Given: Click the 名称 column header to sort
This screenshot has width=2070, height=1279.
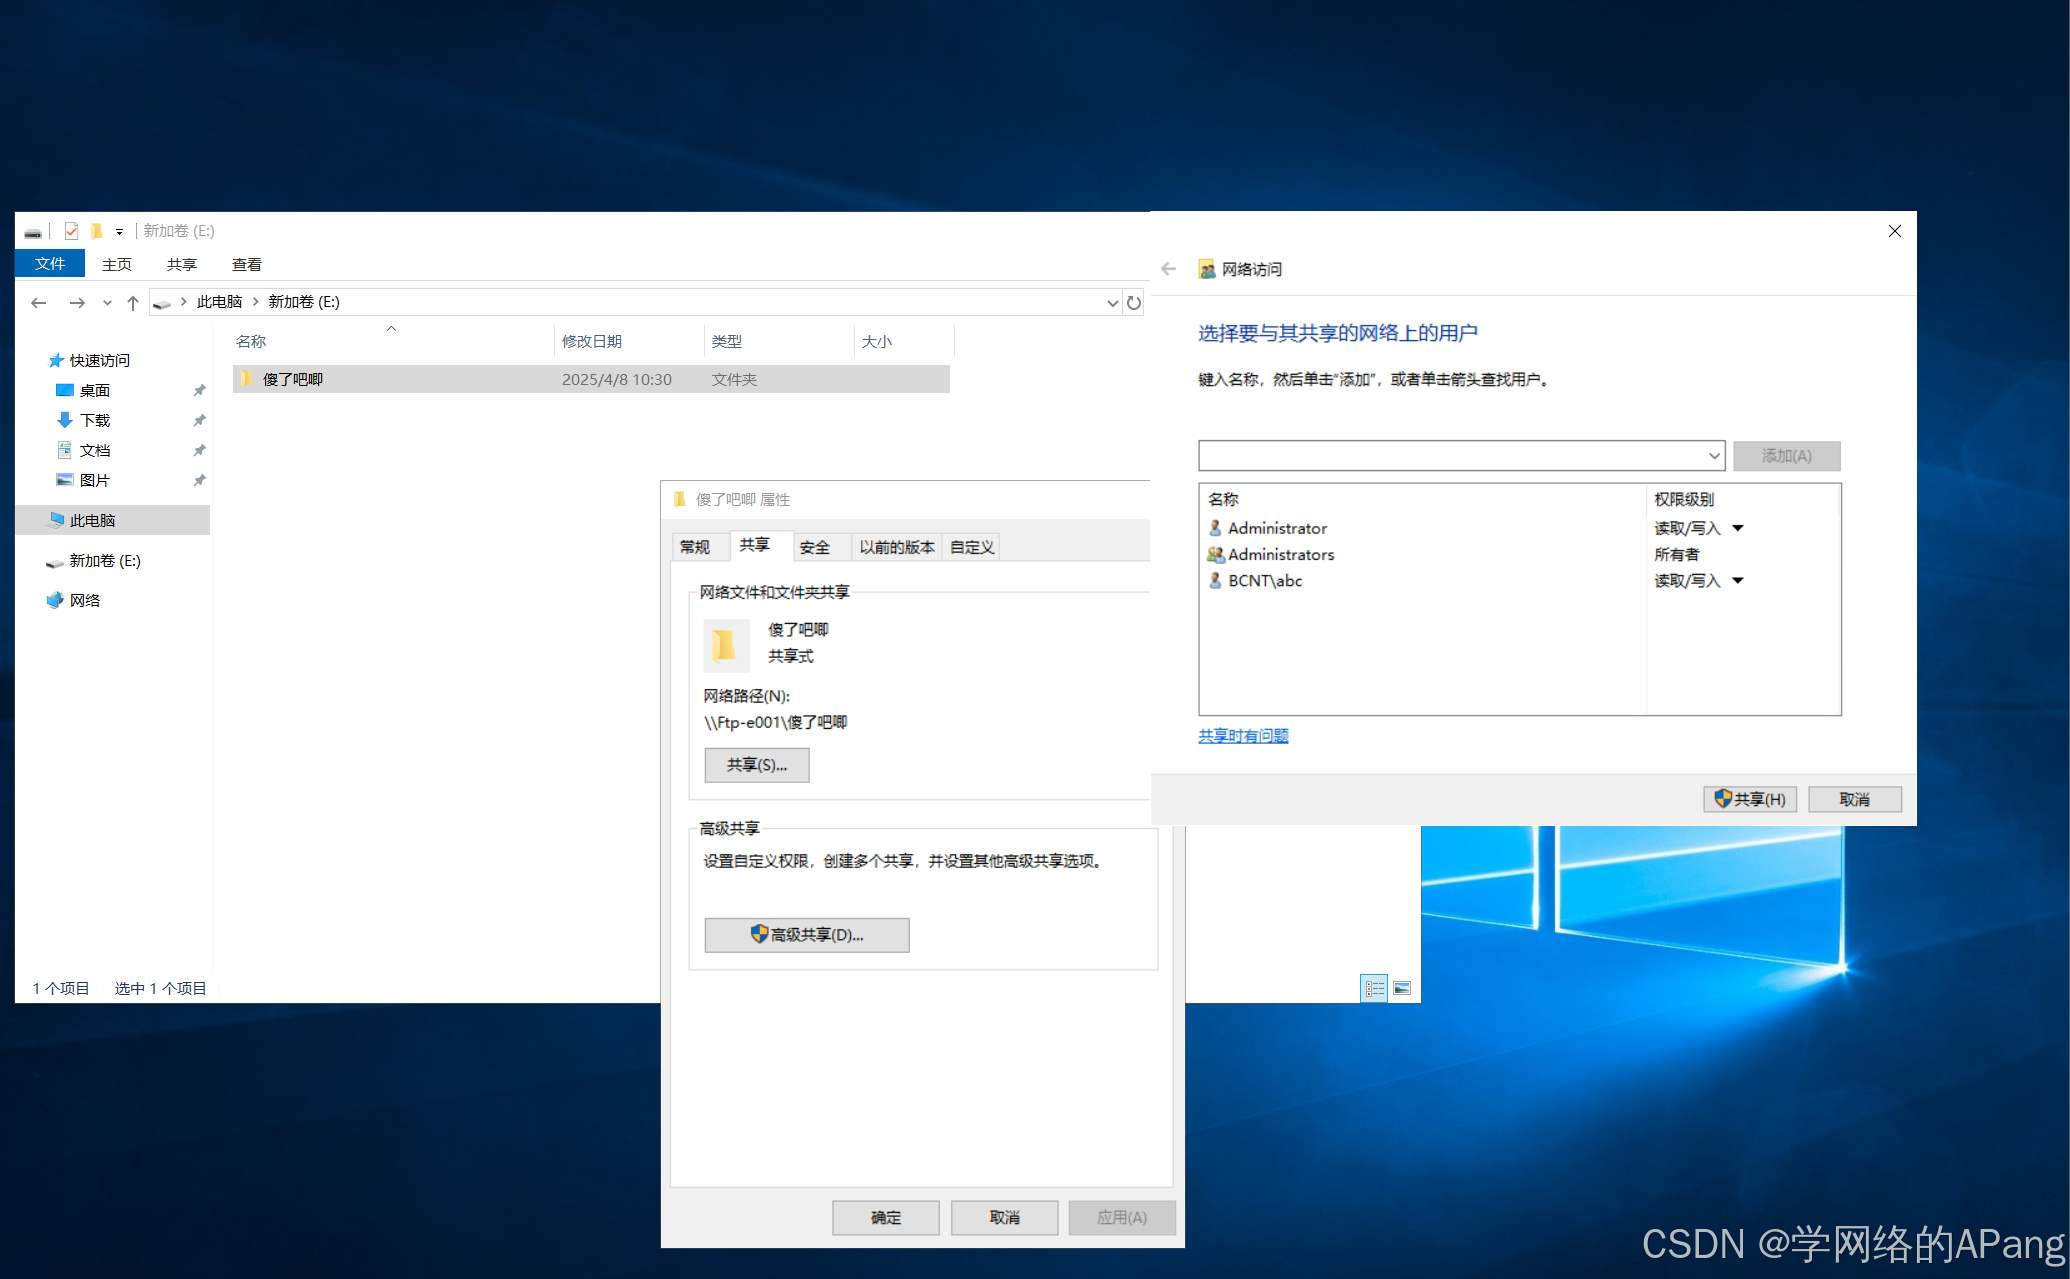Looking at the screenshot, I should coord(252,341).
